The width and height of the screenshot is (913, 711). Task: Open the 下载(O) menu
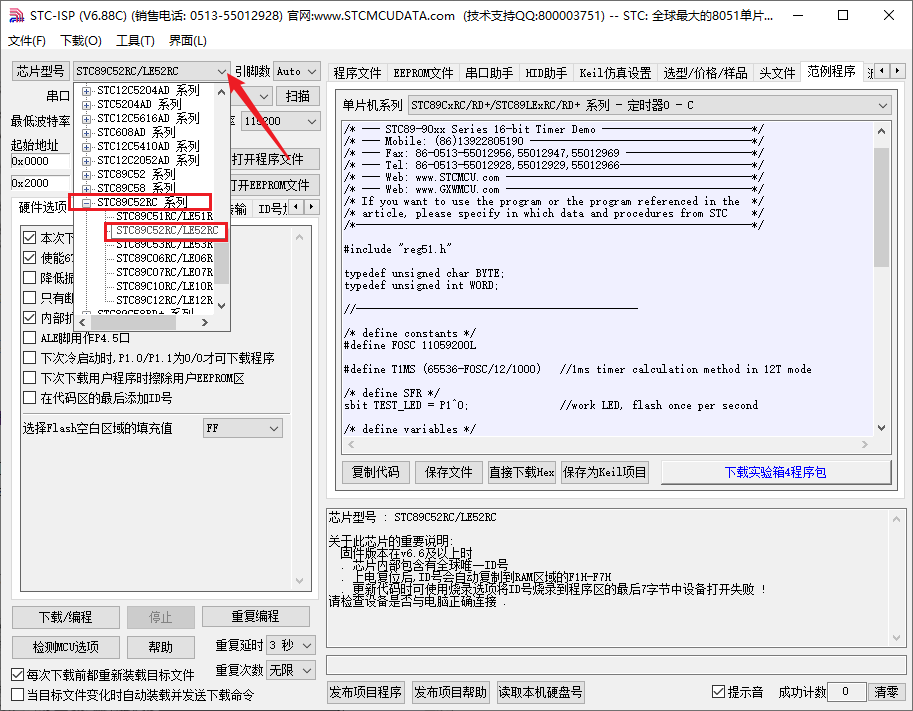click(x=80, y=40)
